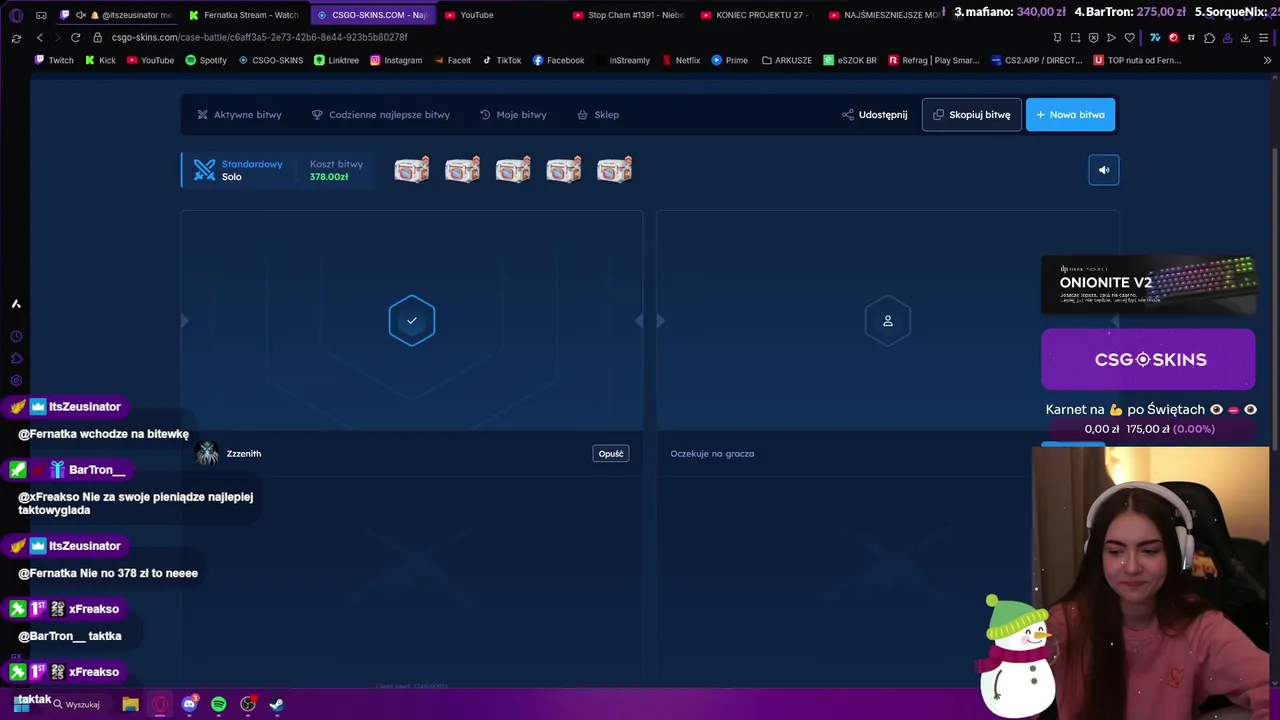Open the Linktree bookmark
The height and width of the screenshot is (720, 1280).
click(x=336, y=60)
